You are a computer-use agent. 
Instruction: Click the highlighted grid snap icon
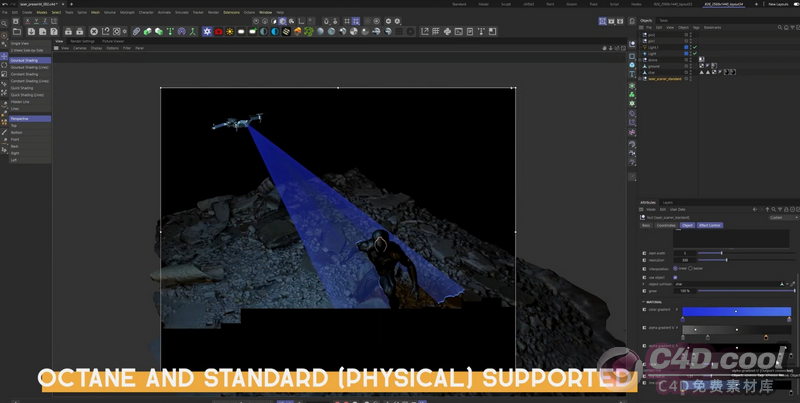(x=356, y=21)
